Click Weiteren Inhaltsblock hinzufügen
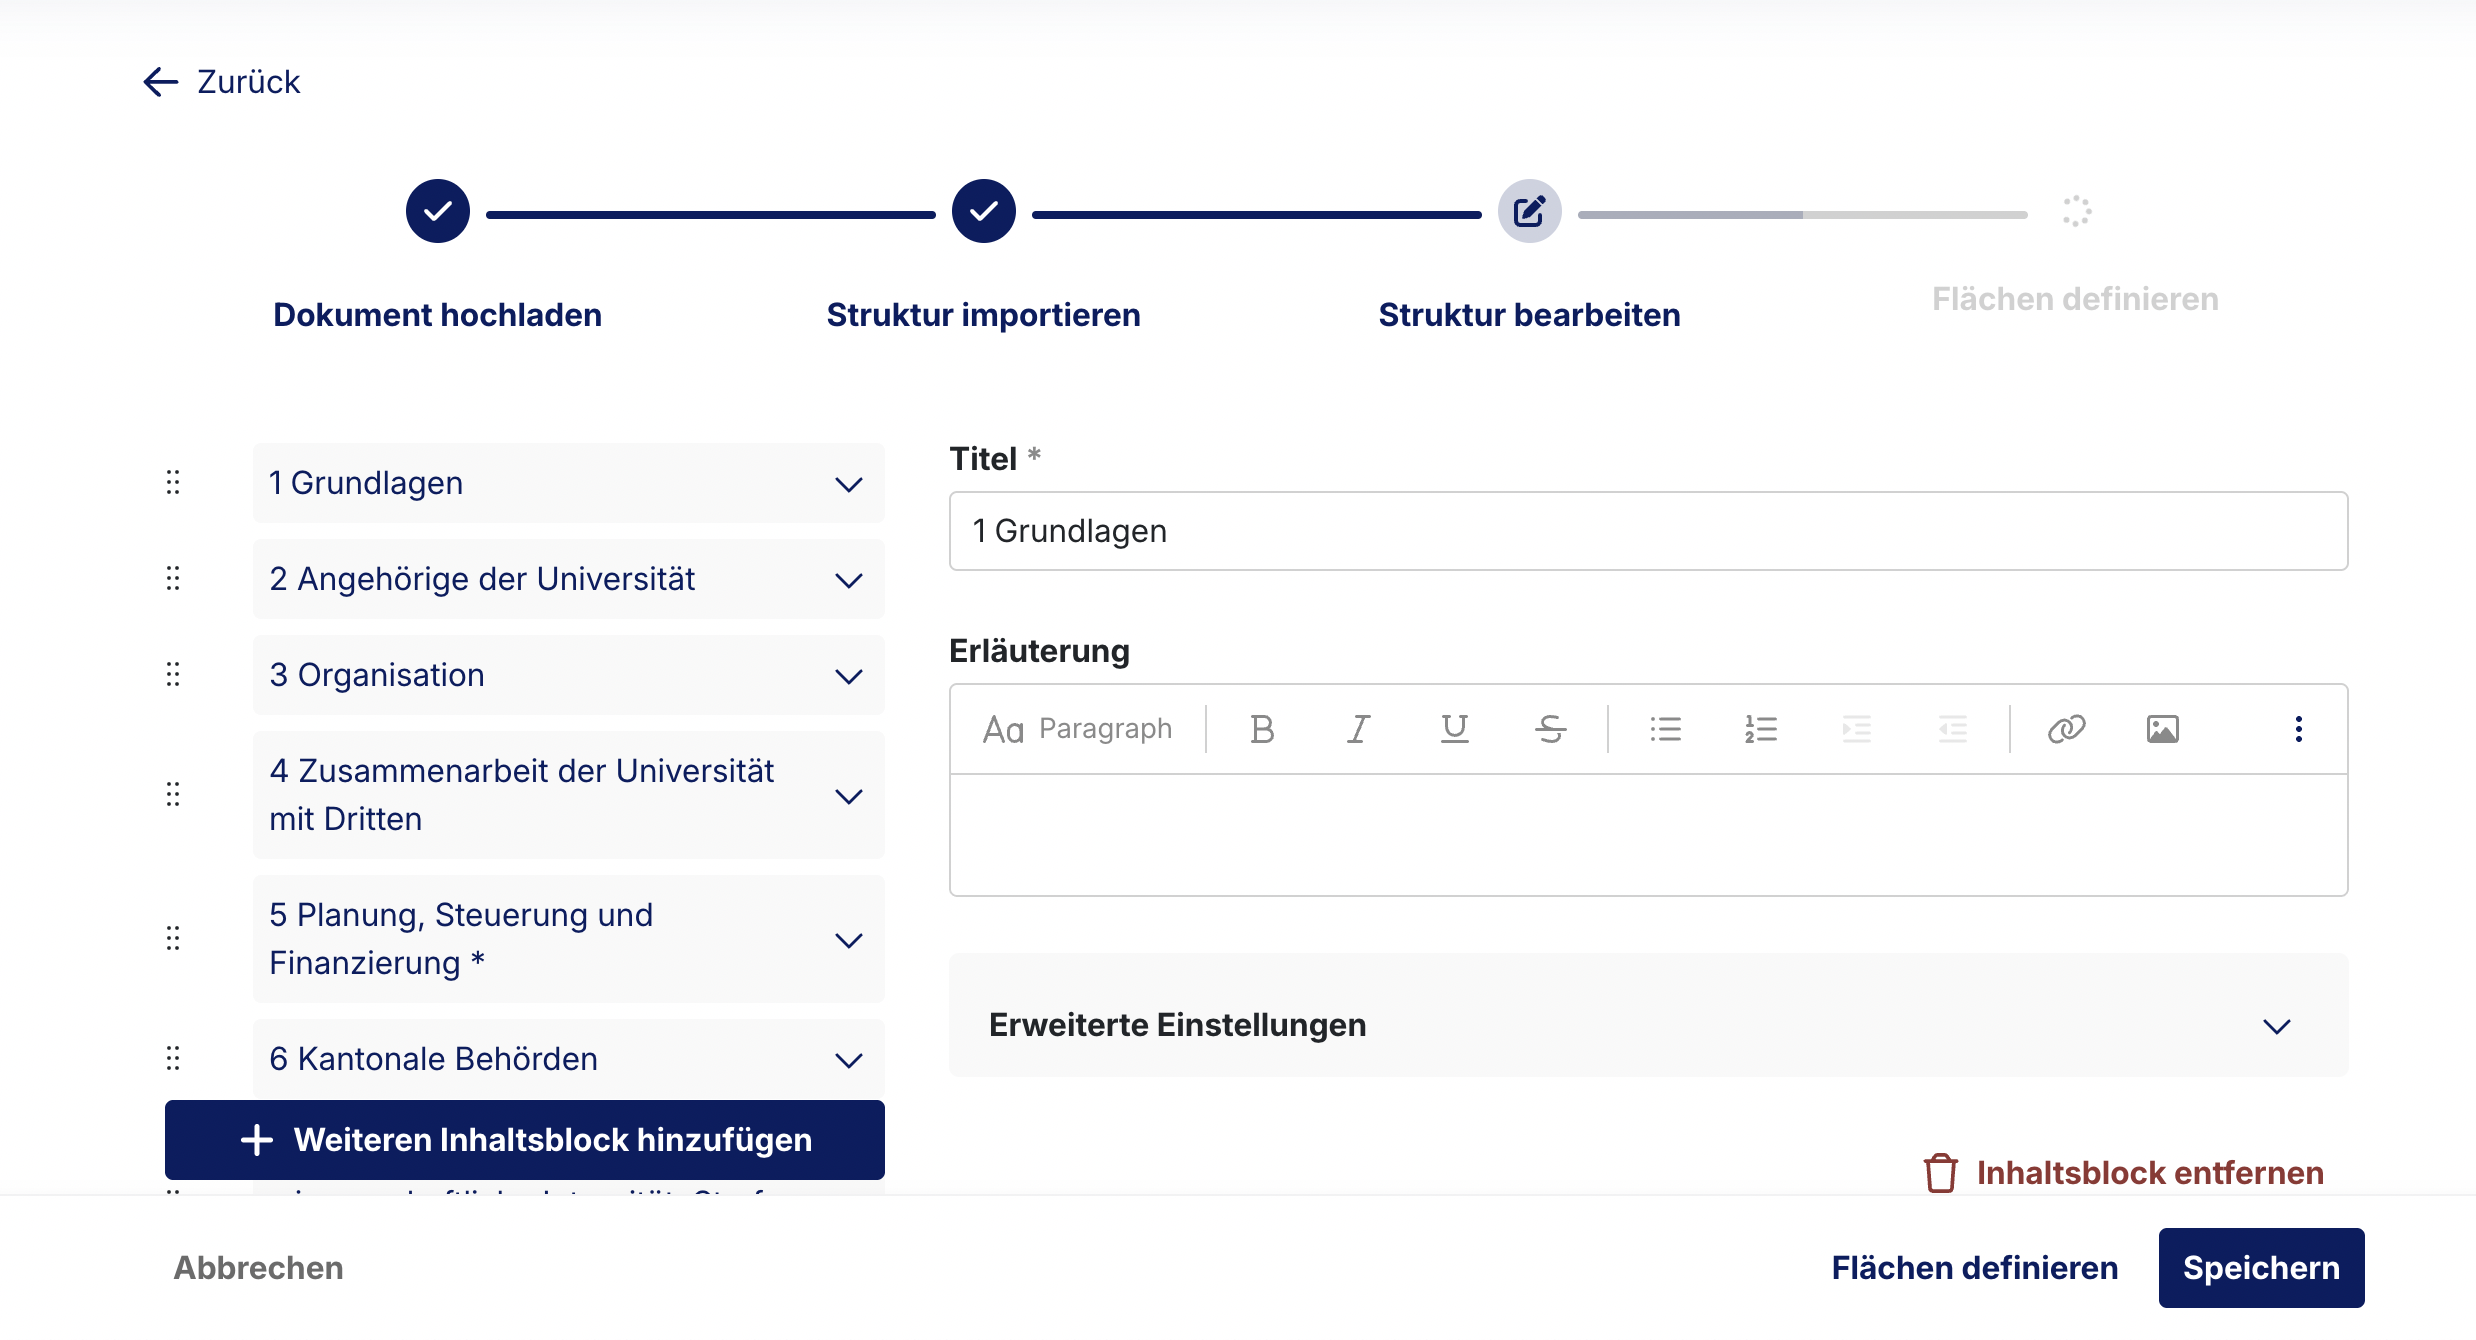Image resolution: width=2476 pixels, height=1340 pixels. pos(525,1140)
